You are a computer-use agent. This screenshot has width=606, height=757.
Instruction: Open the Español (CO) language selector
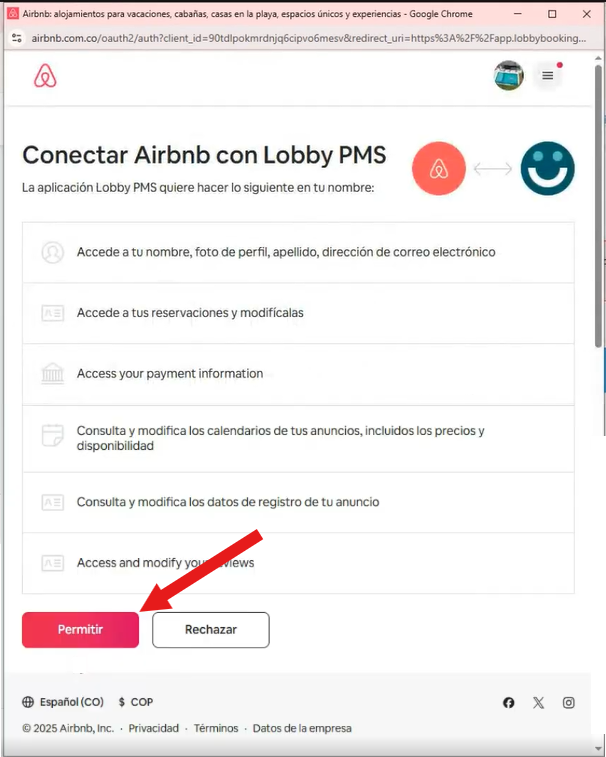(63, 702)
